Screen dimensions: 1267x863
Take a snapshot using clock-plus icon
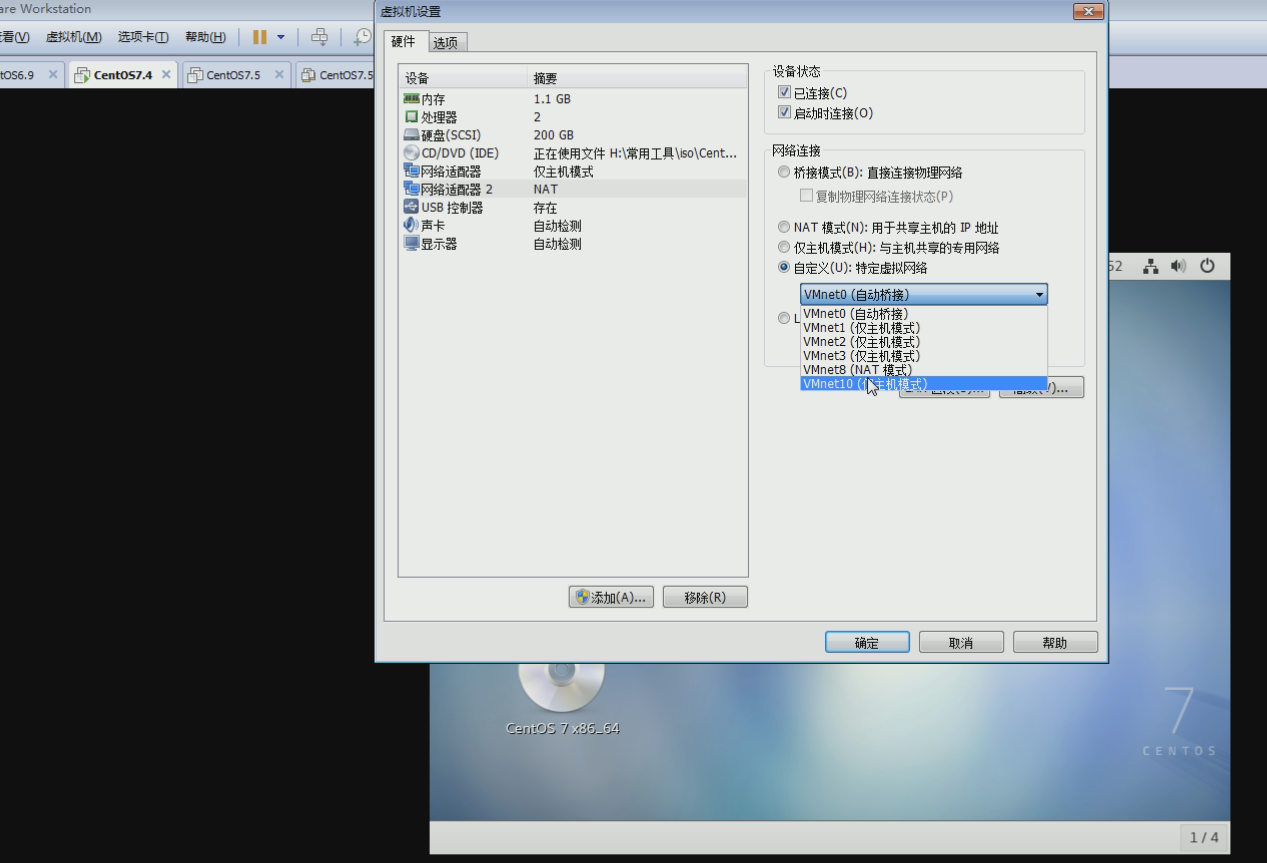tap(362, 37)
